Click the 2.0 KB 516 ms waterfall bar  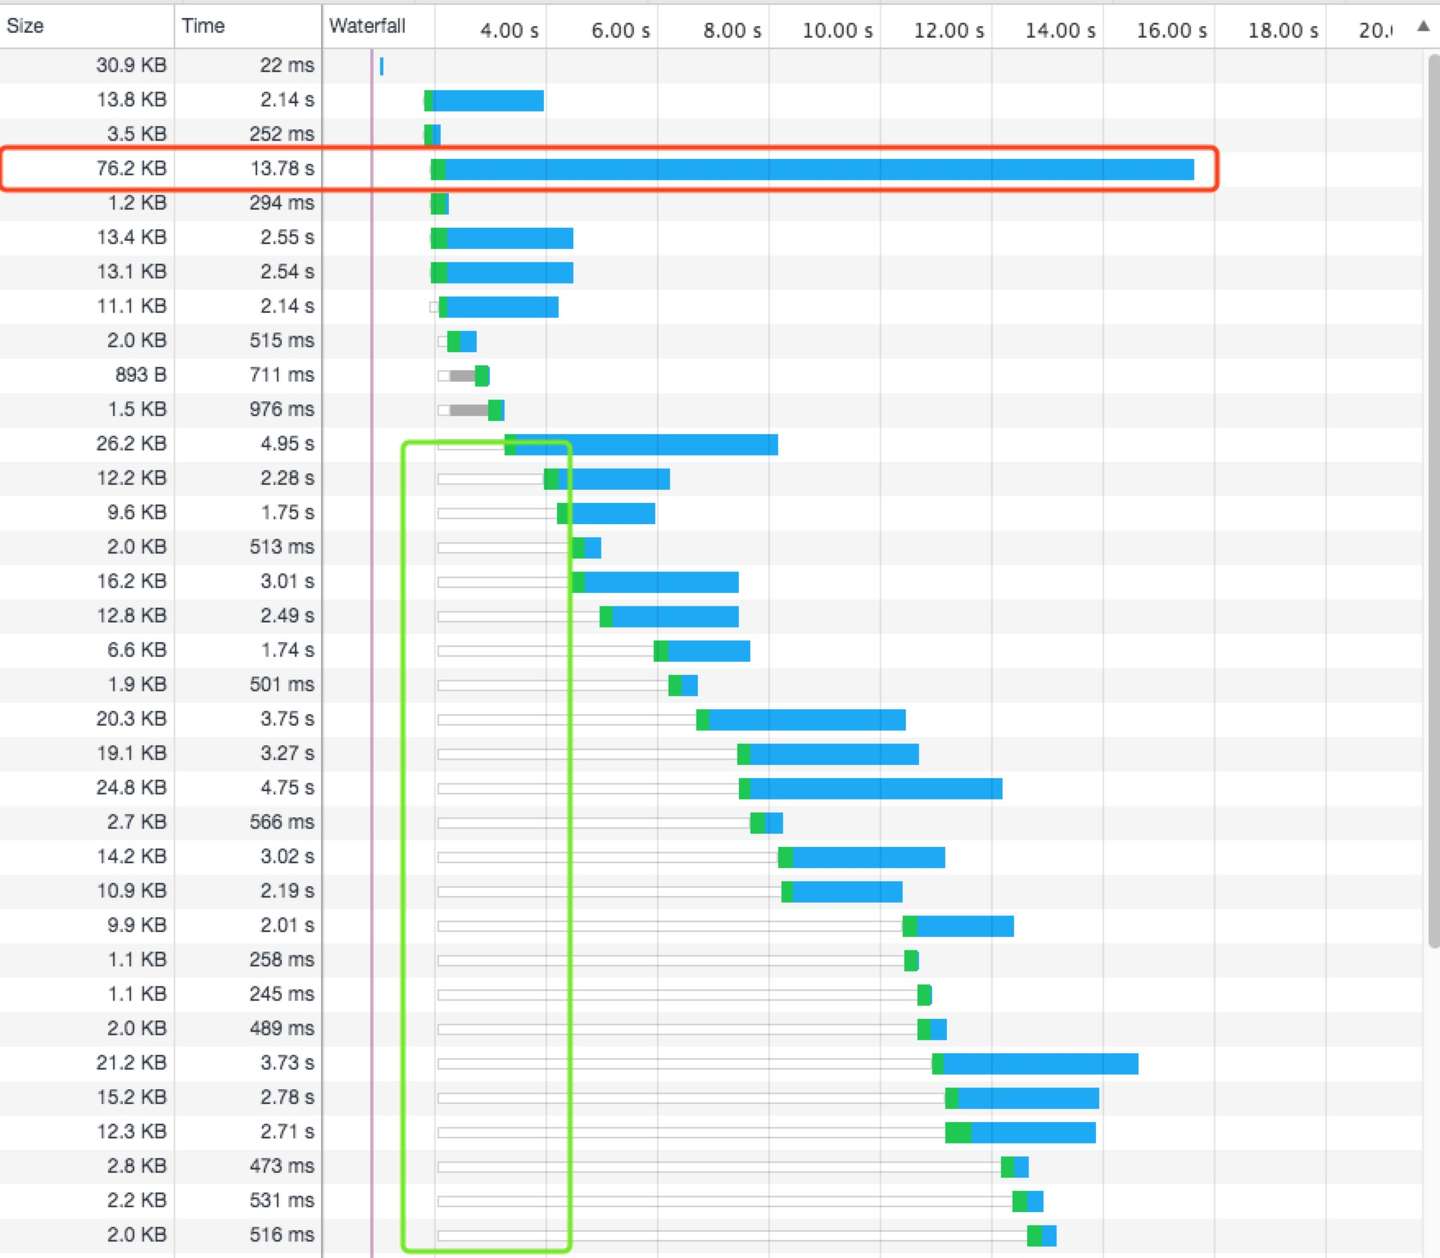click(x=1042, y=1236)
